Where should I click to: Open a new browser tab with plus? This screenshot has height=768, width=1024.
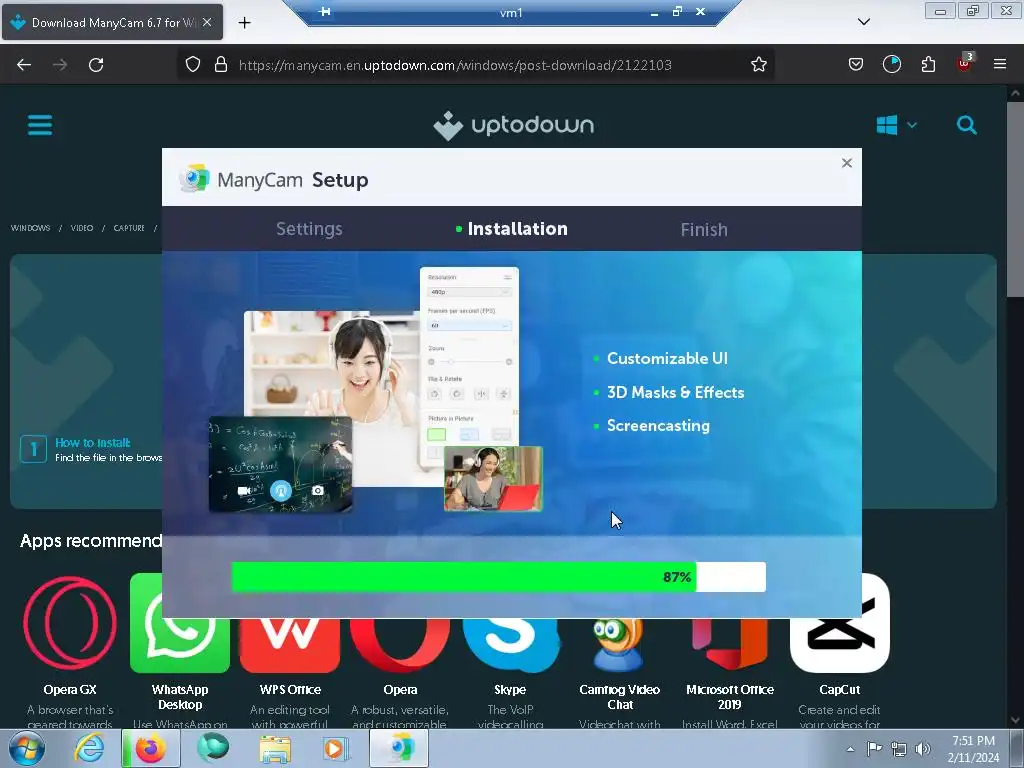[244, 23]
